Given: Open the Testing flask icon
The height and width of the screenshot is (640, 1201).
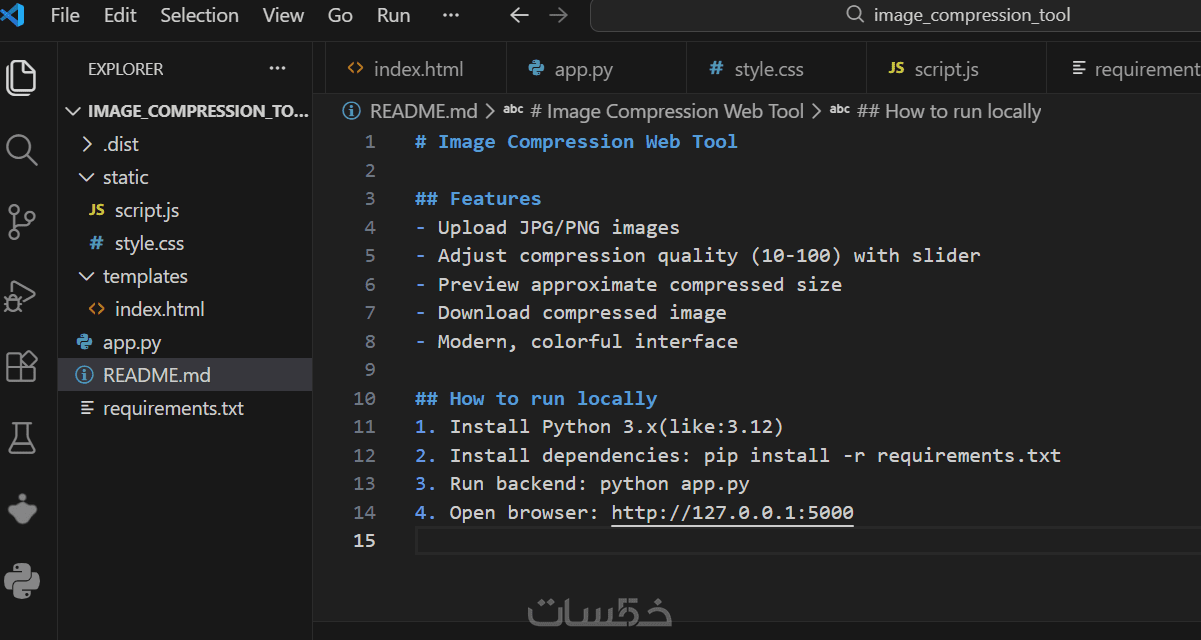Looking at the screenshot, I should pos(22,437).
